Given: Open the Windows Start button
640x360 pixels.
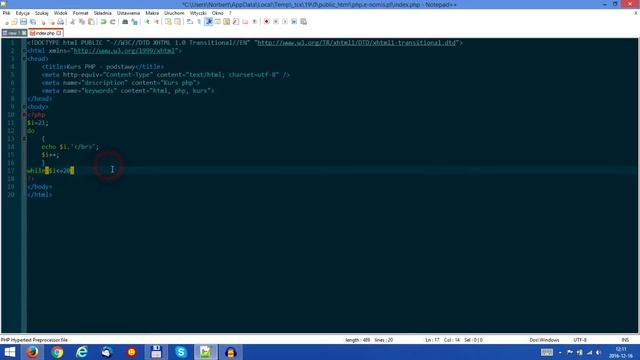Looking at the screenshot, I should click(9, 352).
